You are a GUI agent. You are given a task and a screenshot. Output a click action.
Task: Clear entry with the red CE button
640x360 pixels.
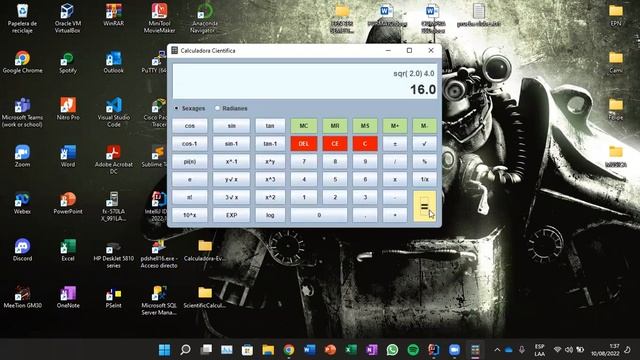pos(335,144)
